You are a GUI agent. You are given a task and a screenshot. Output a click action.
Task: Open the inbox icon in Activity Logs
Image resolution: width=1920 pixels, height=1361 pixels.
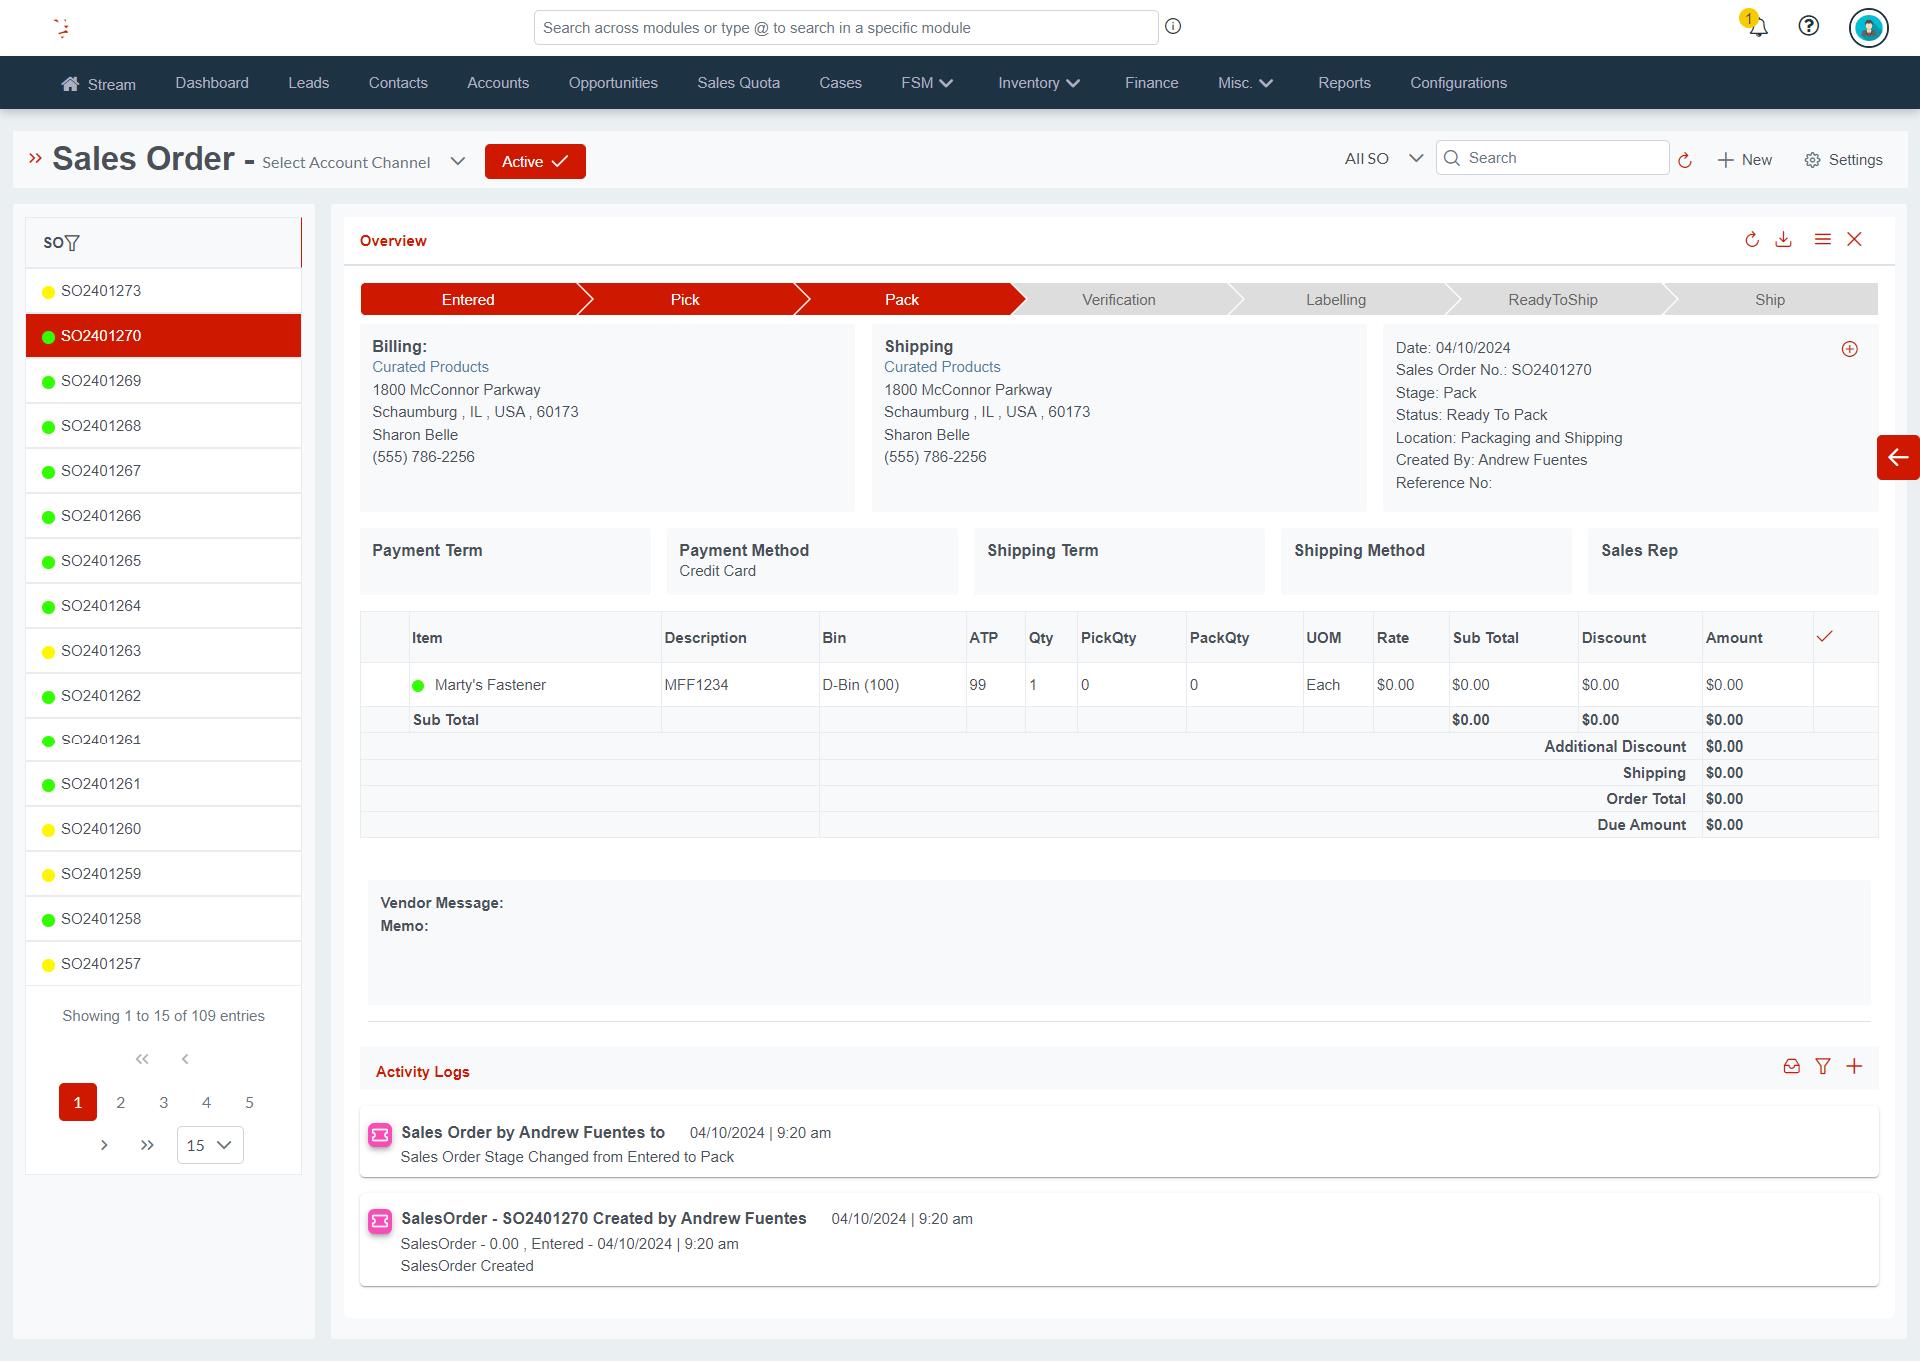[x=1791, y=1066]
